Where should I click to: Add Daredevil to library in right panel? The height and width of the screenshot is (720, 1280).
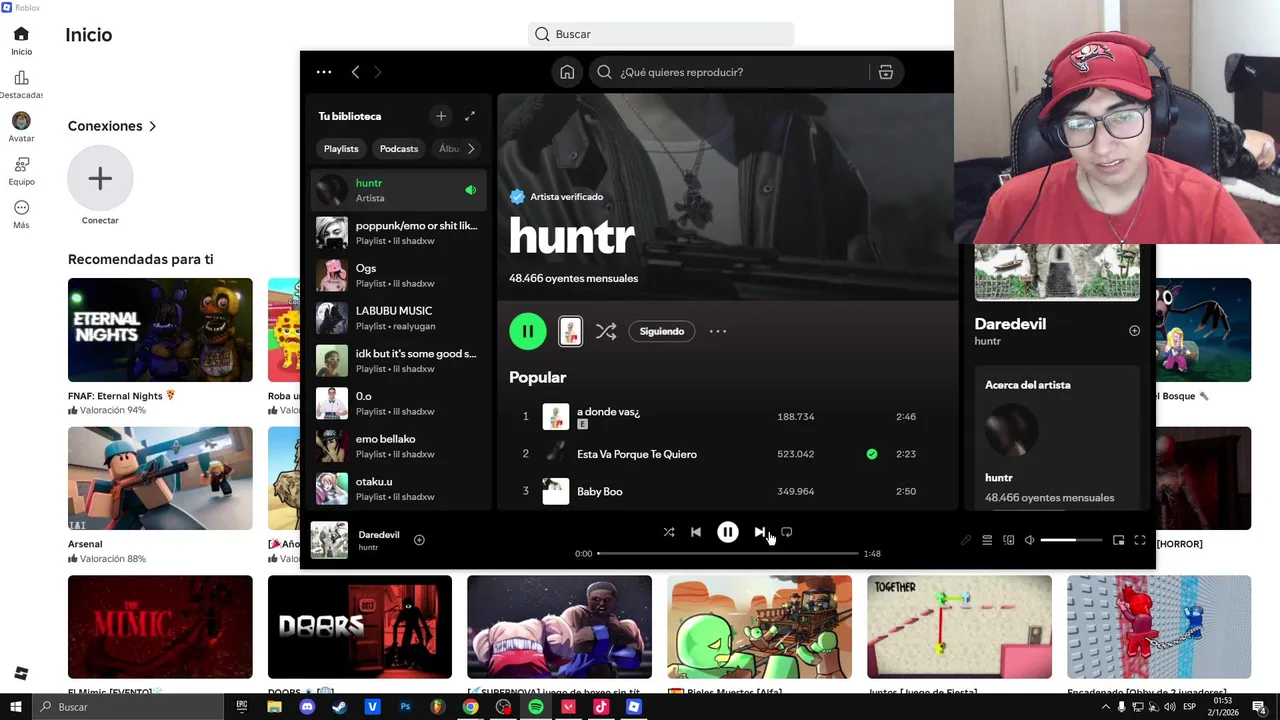point(1134,331)
